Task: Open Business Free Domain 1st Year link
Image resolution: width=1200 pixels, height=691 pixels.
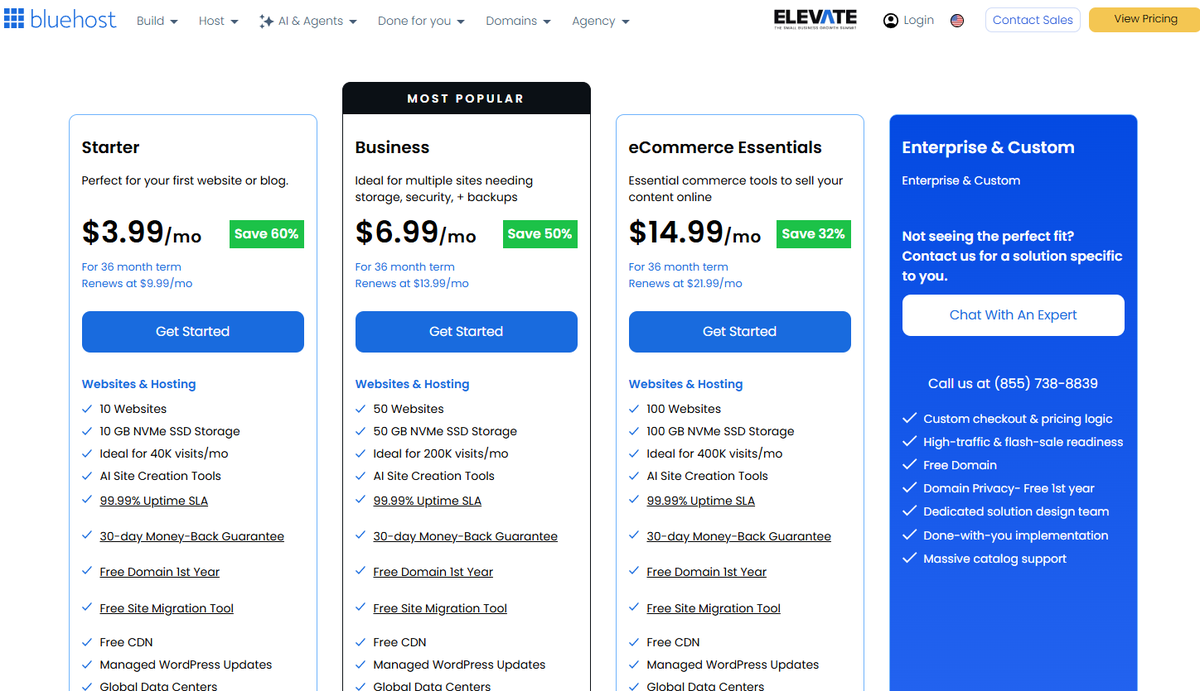Action: pyautogui.click(x=433, y=572)
